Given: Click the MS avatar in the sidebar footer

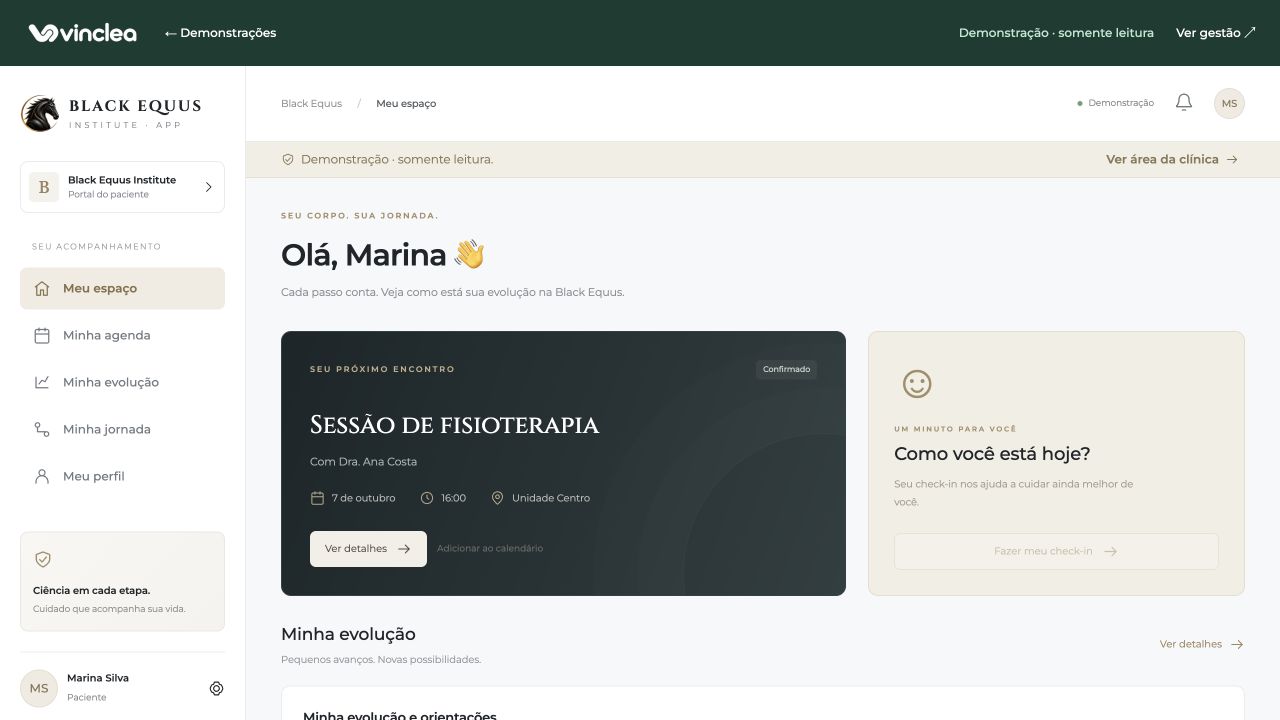Looking at the screenshot, I should click(x=39, y=688).
